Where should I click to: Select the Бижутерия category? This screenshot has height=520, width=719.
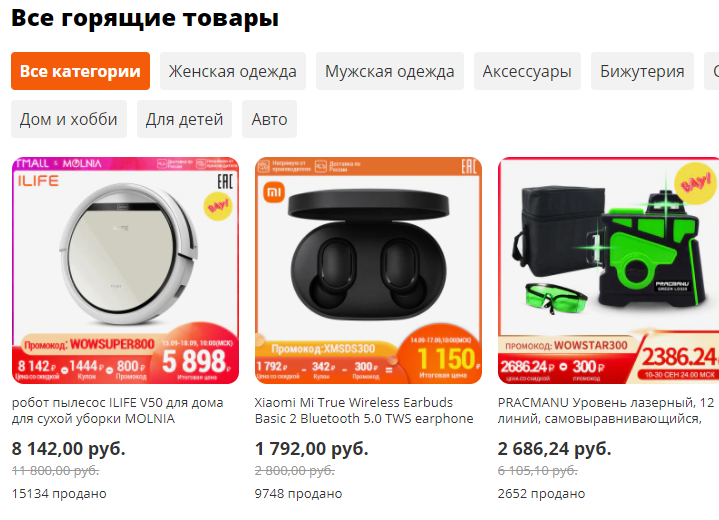642,71
